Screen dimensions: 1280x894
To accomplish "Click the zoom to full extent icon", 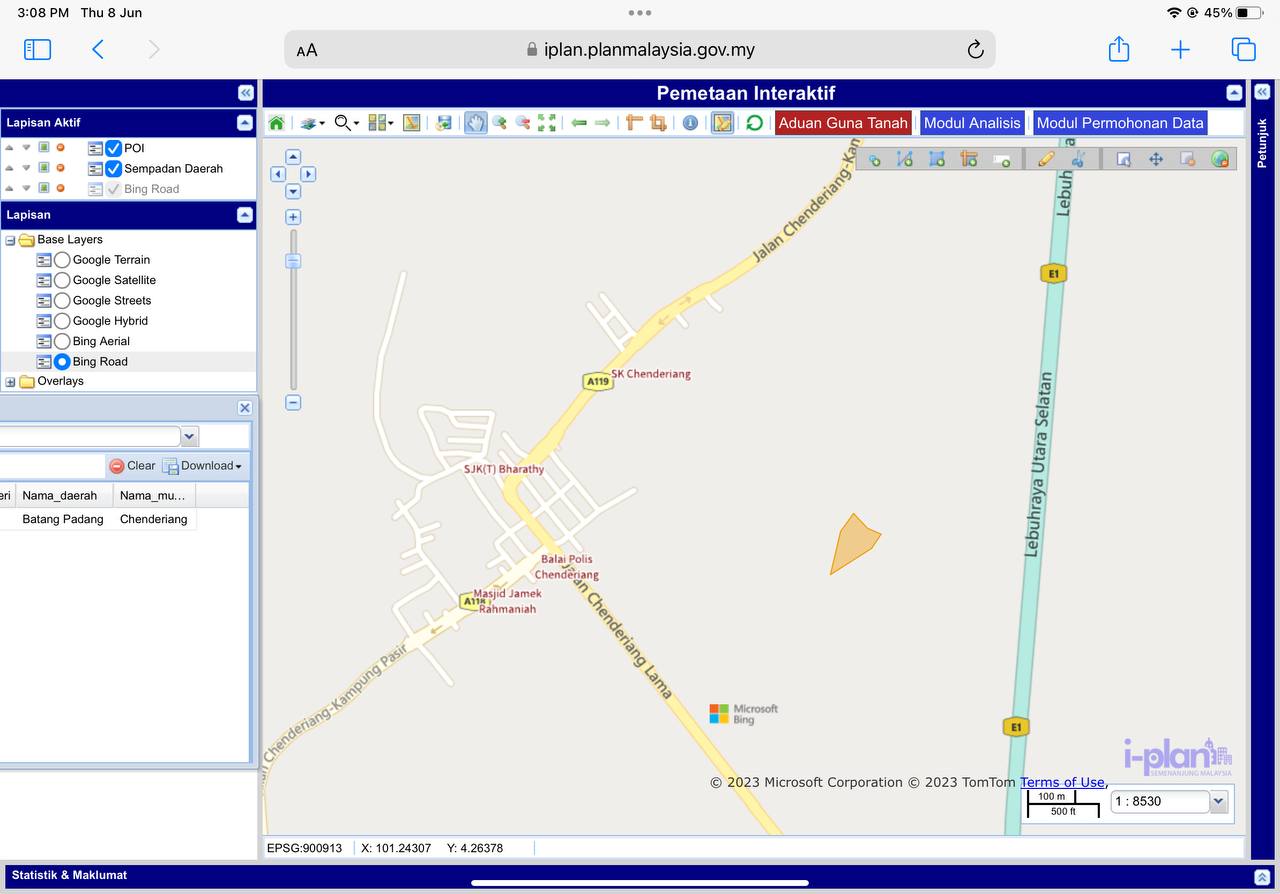I will click(547, 123).
